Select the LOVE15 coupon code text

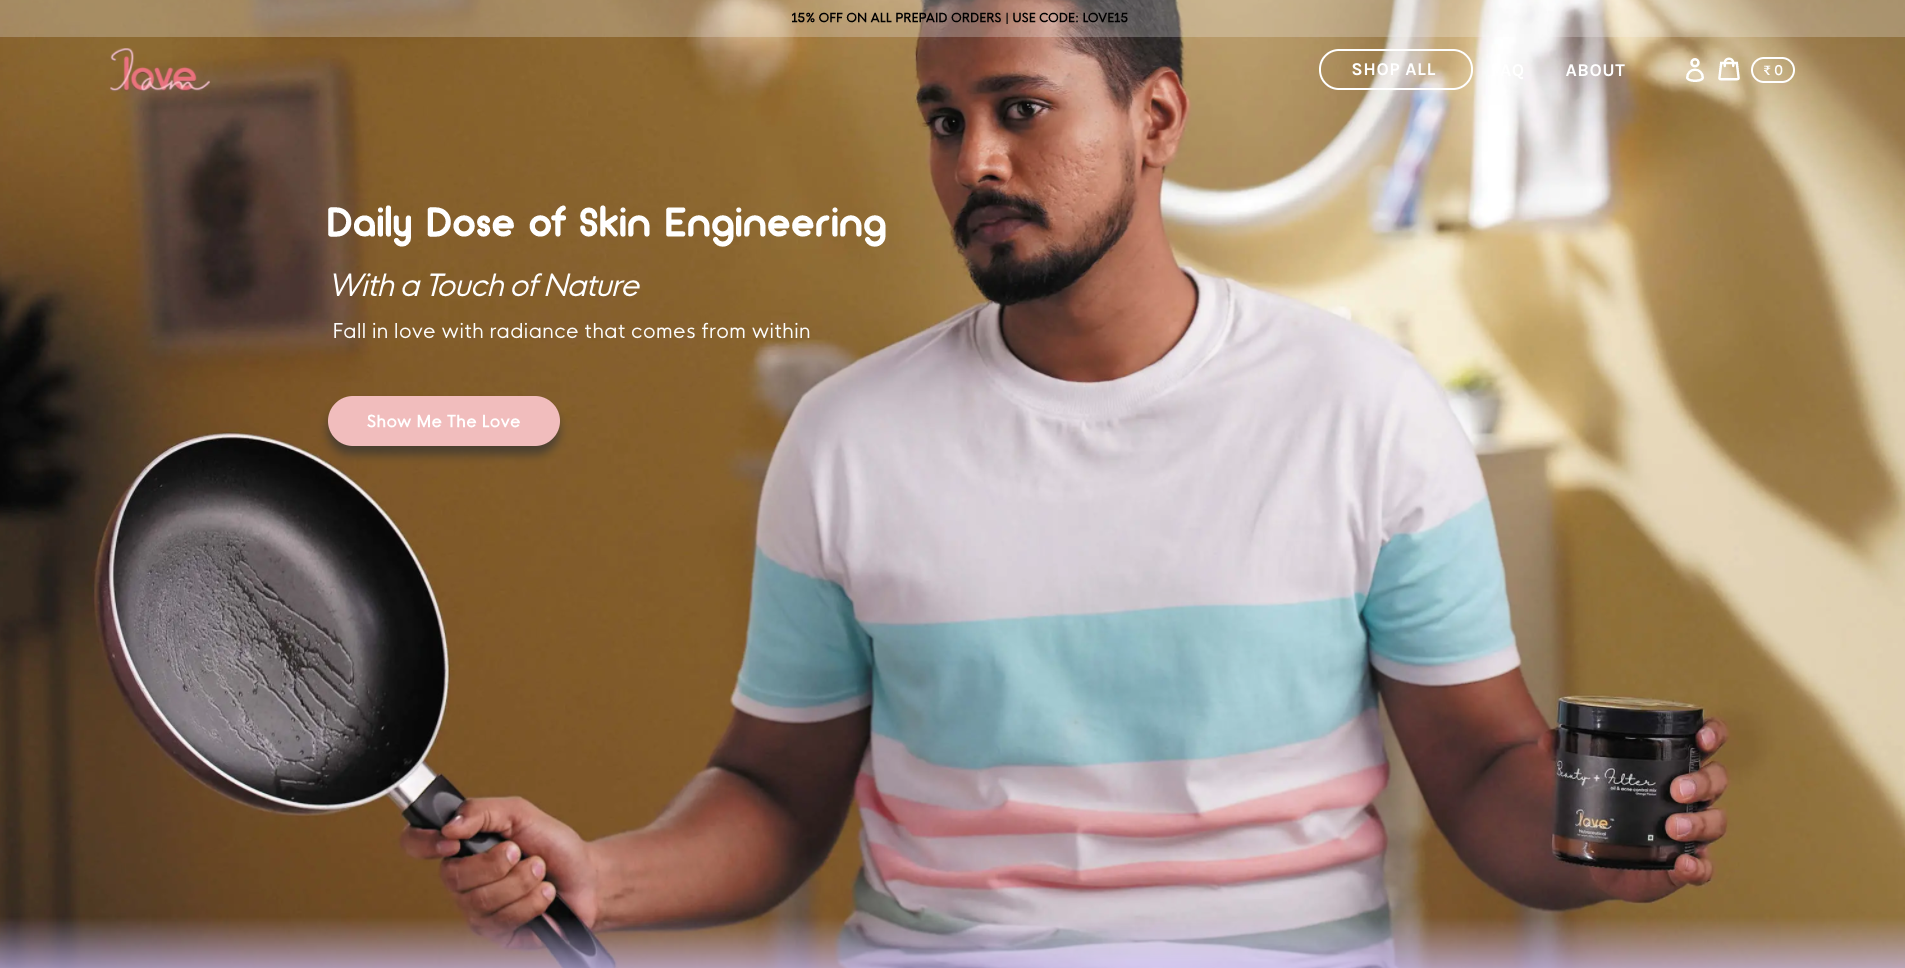[1105, 18]
